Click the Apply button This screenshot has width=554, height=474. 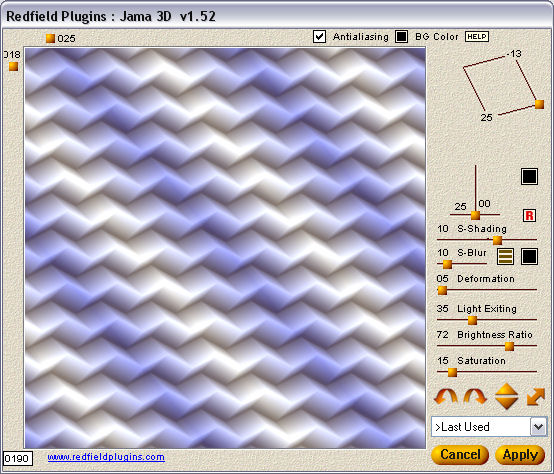click(x=520, y=455)
